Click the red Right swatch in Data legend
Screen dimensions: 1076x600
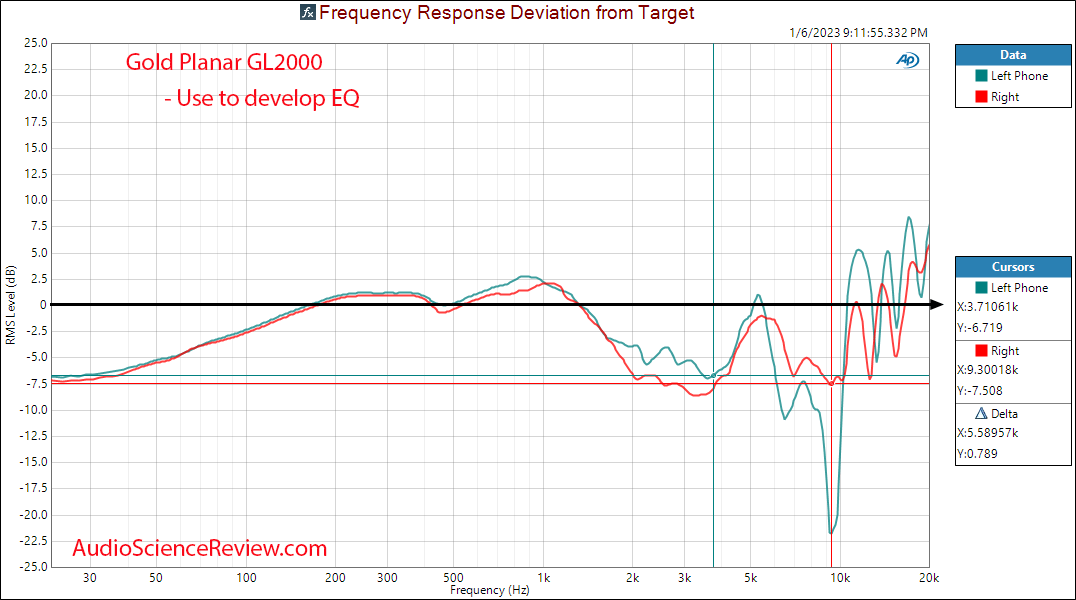981,97
